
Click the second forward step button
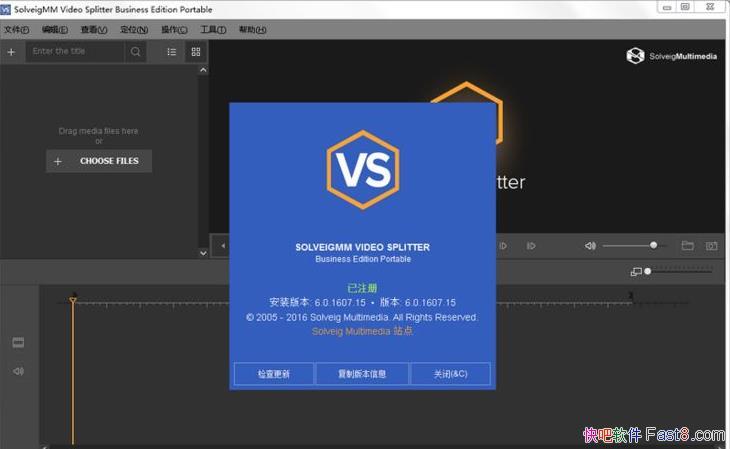(x=531, y=246)
